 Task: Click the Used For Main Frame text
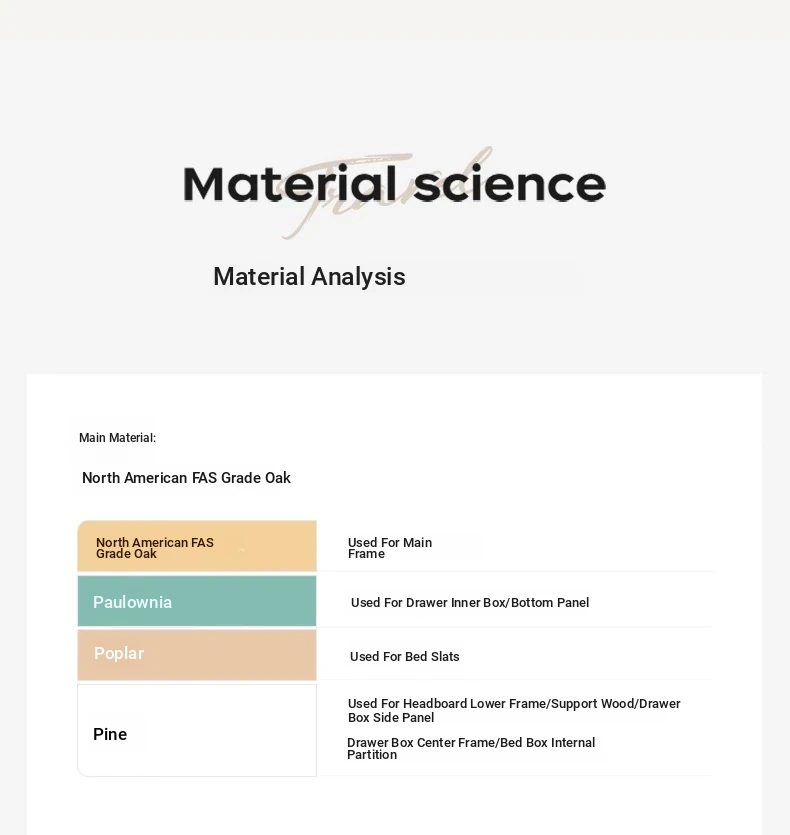[x=390, y=548]
